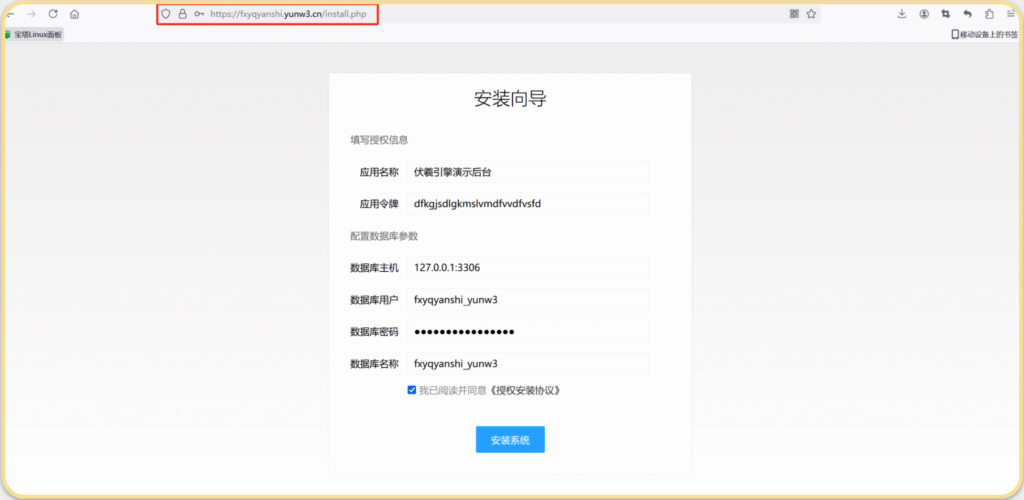Edit the 数据库用户 username field
Viewport: 1024px width, 500px height.
pyautogui.click(x=528, y=300)
